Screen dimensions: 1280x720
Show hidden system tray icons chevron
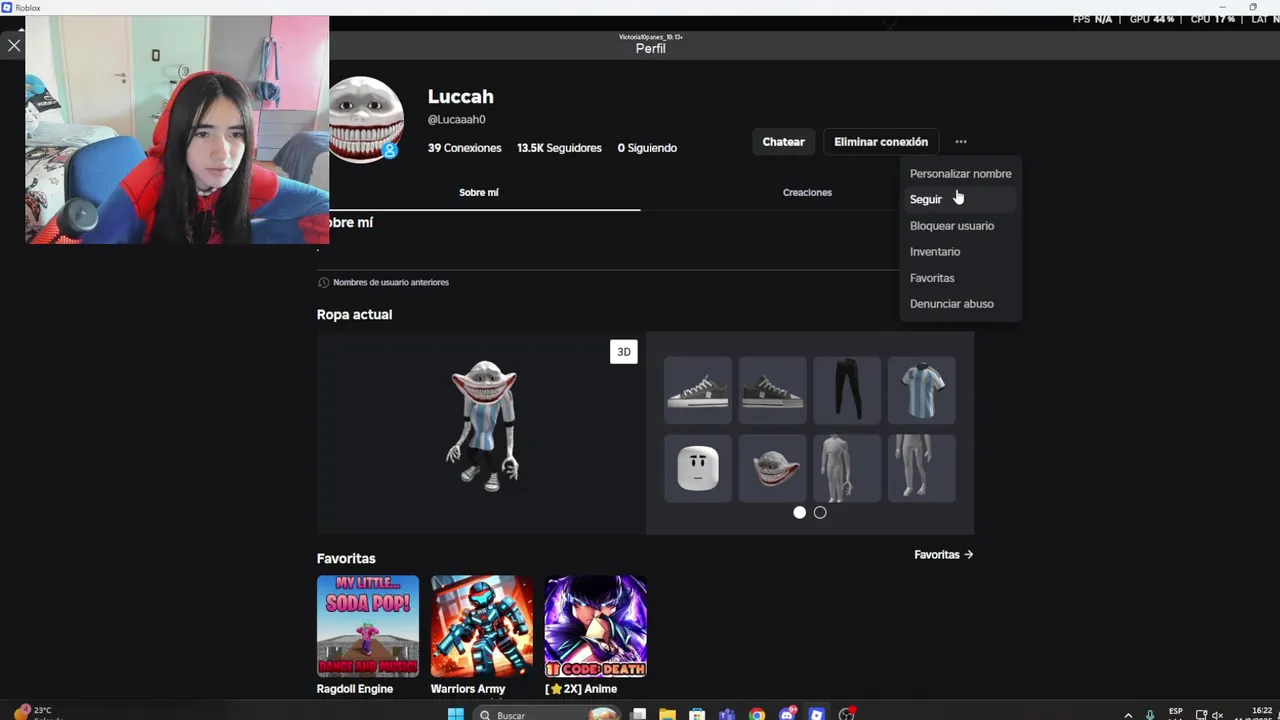tap(1129, 715)
